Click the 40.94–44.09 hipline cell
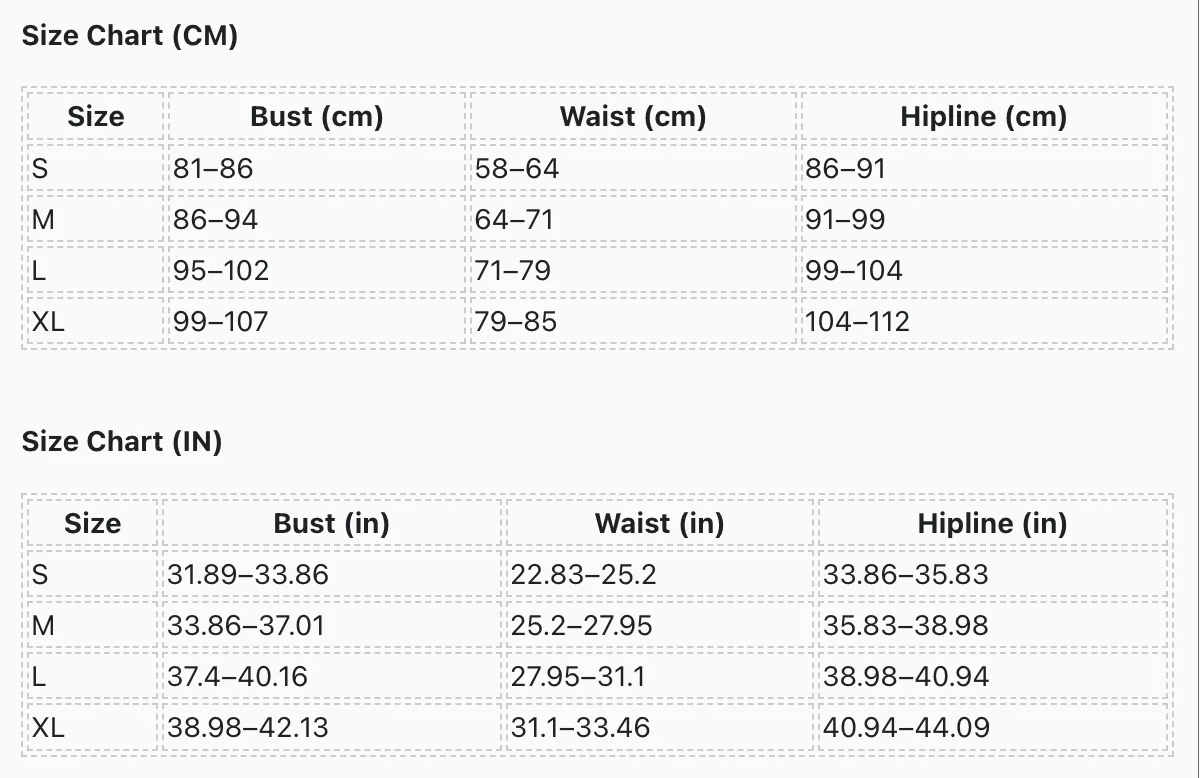 993,727
